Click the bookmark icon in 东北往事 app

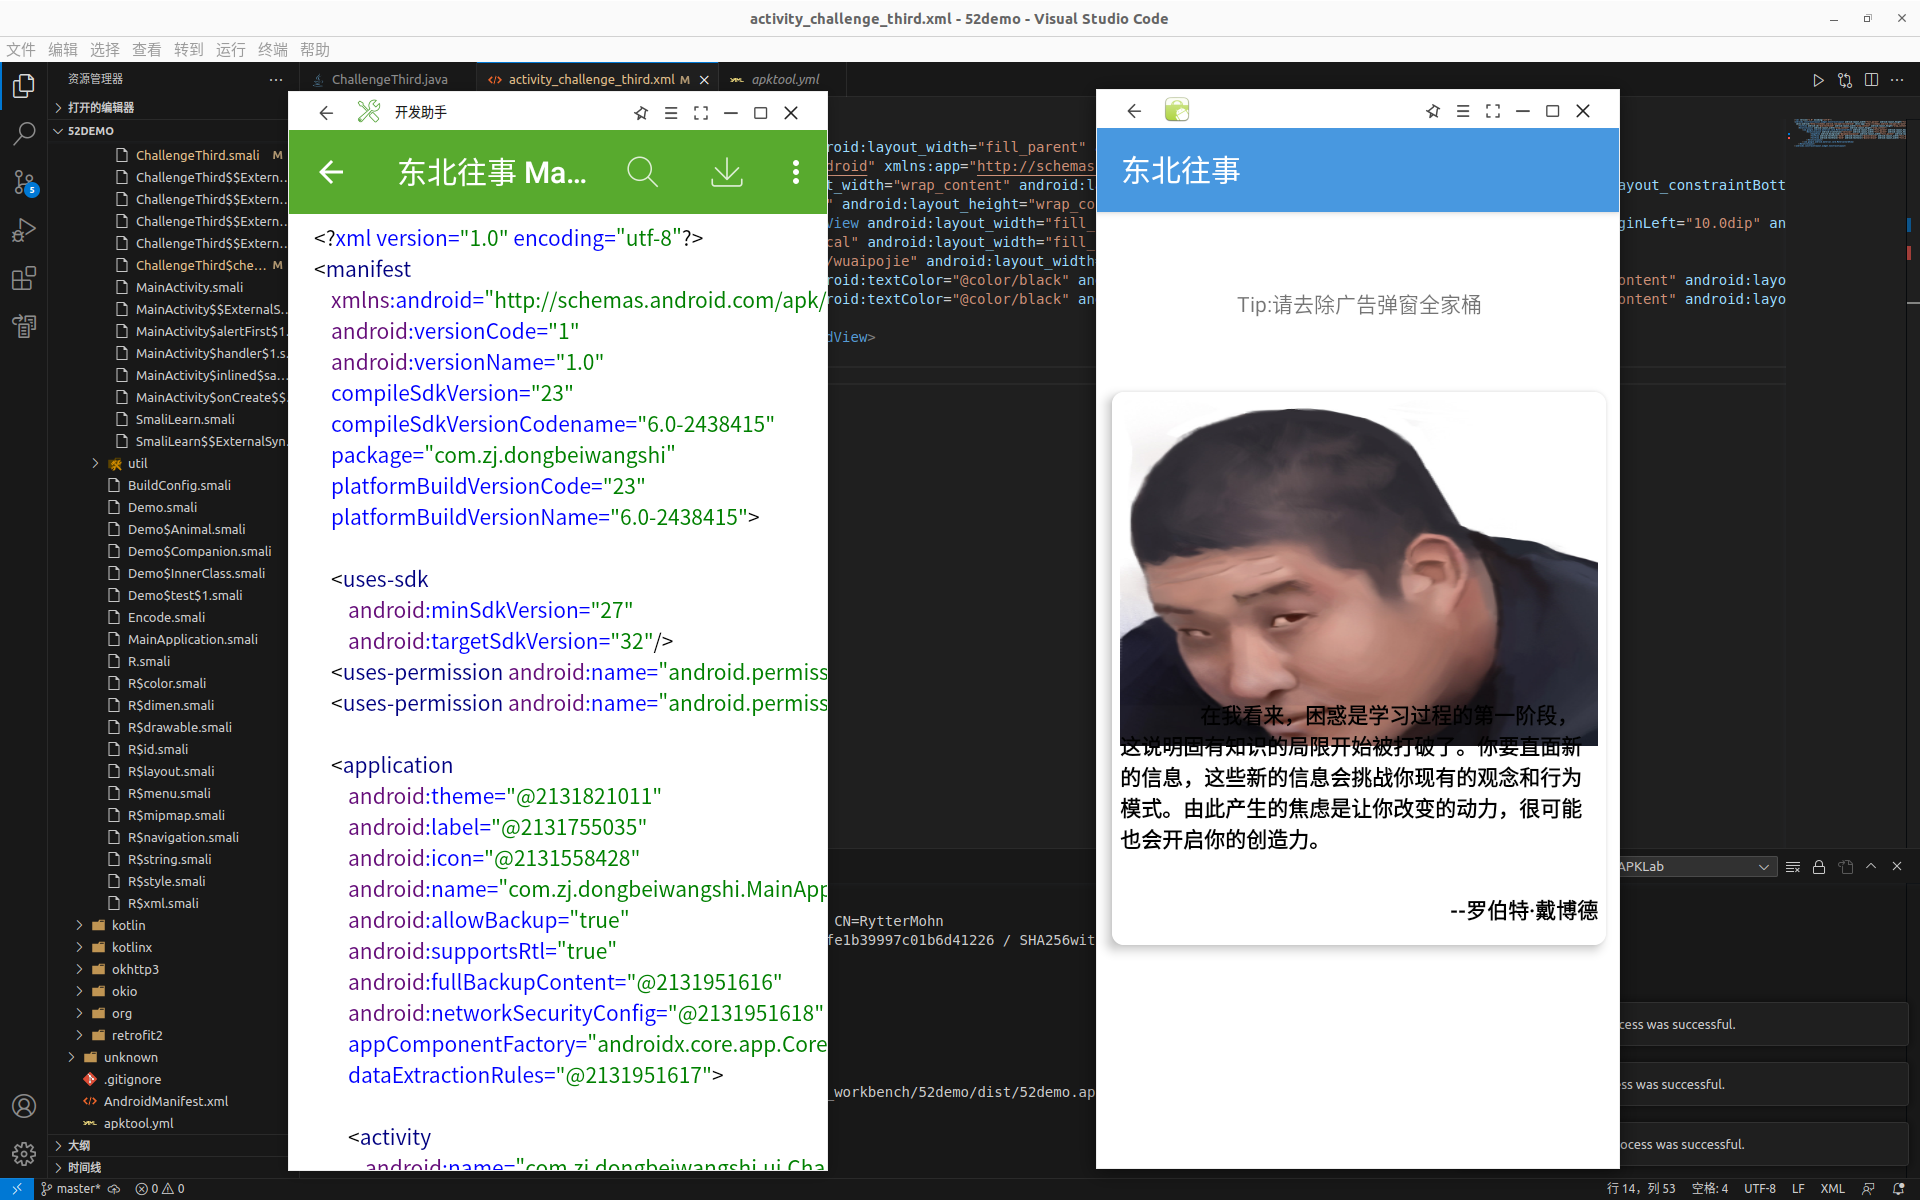click(1433, 111)
